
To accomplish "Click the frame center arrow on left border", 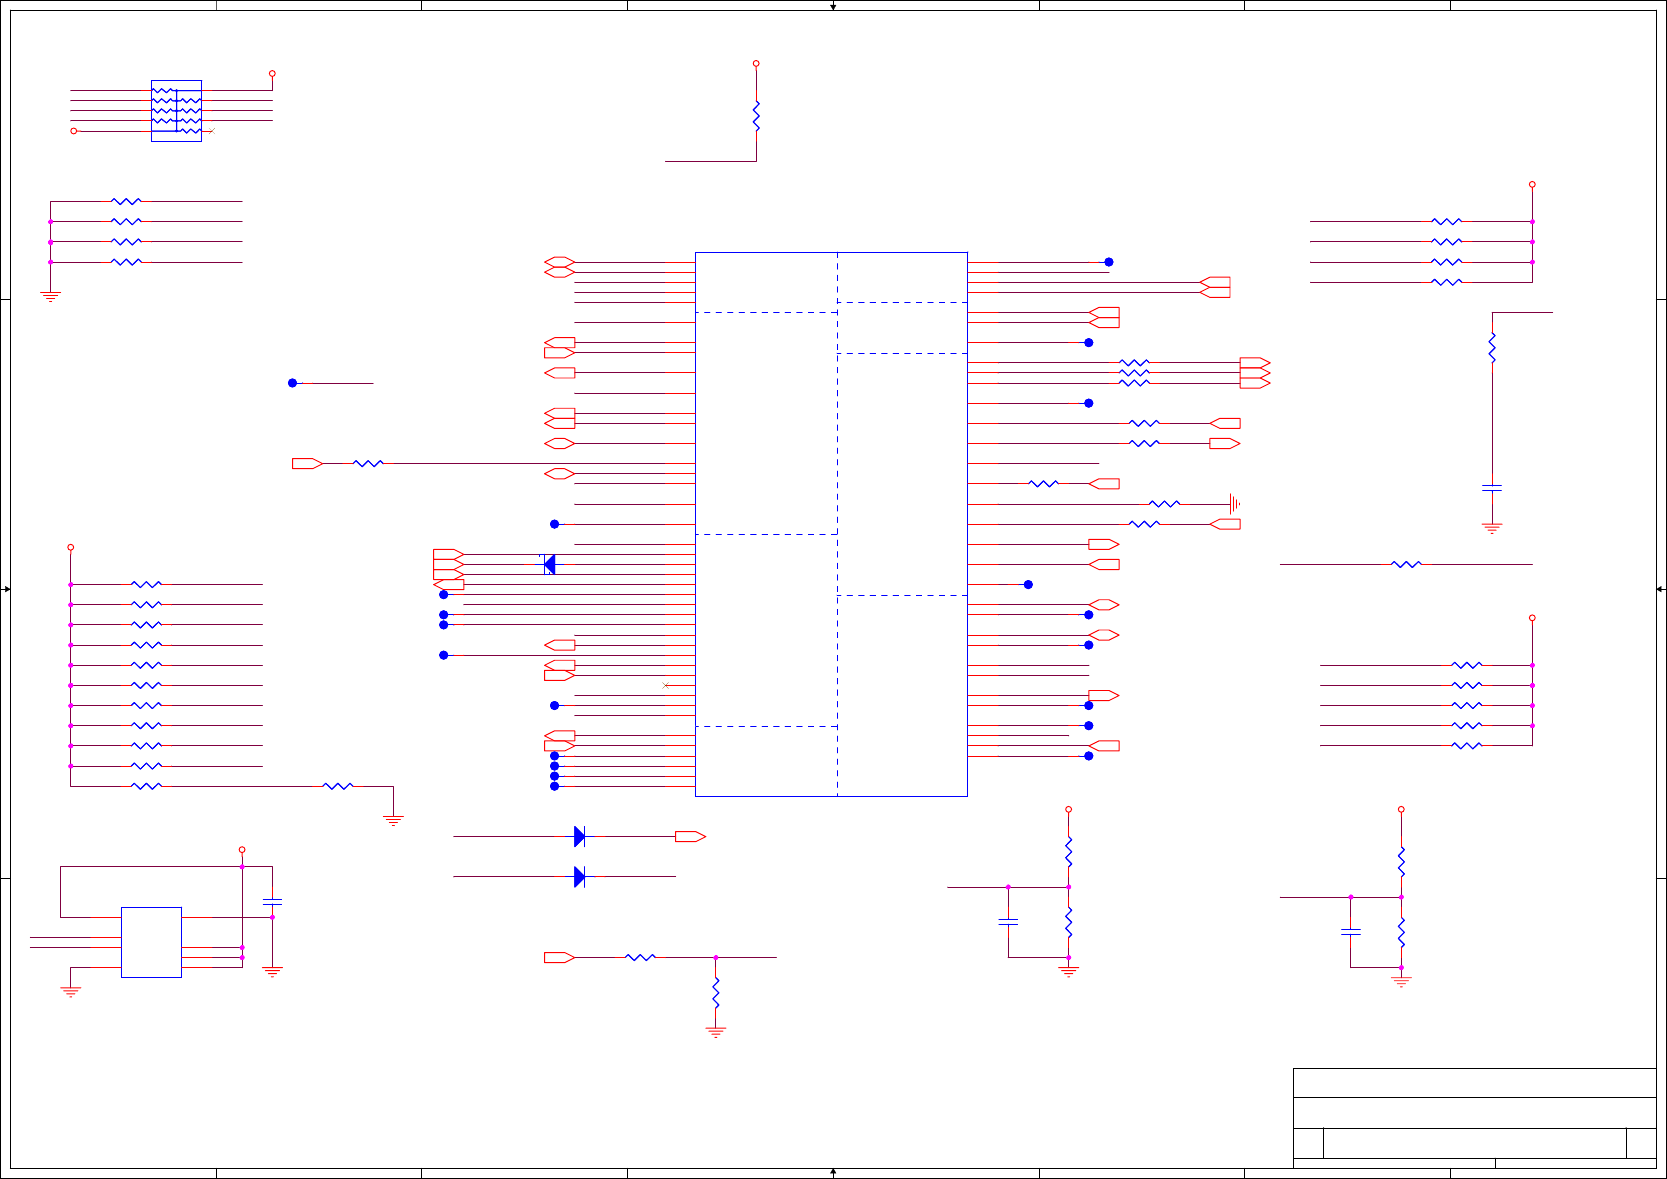I will pos(6,589).
